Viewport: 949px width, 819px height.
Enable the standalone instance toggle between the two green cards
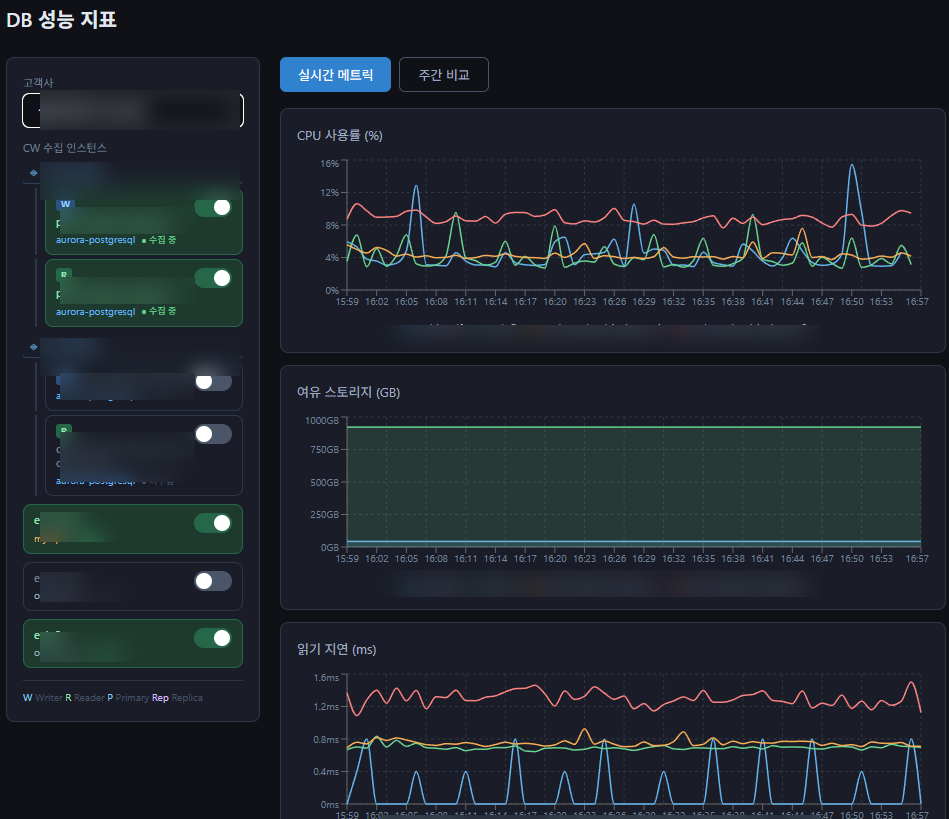pos(213,581)
